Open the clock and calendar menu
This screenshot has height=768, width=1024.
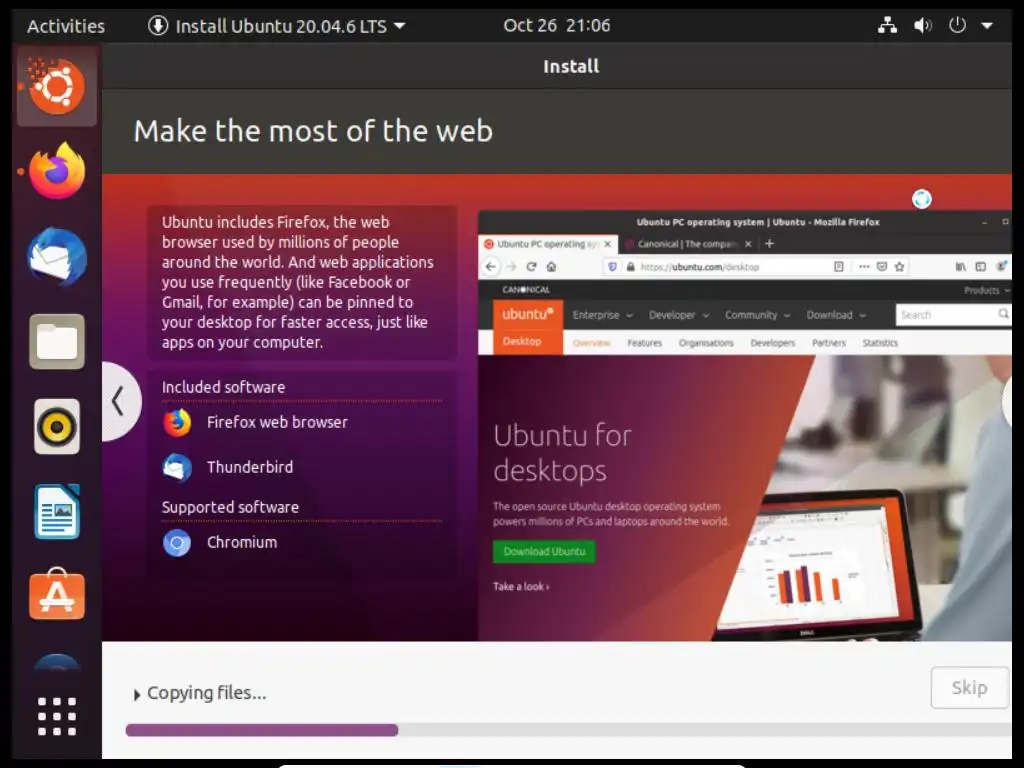tap(556, 25)
